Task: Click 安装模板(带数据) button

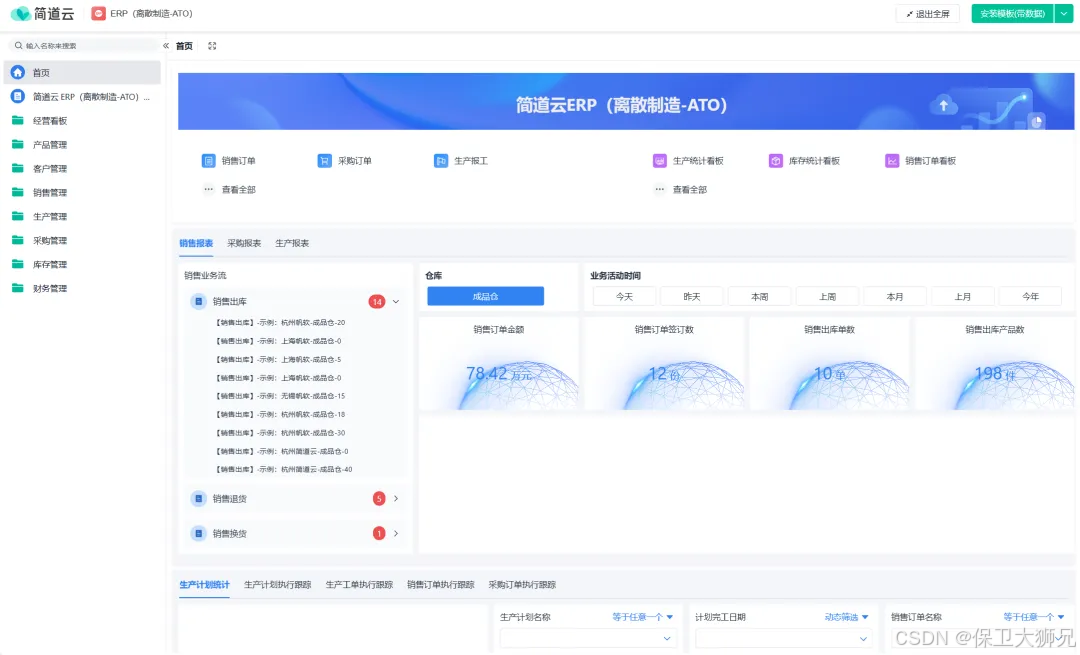Action: click(1012, 13)
